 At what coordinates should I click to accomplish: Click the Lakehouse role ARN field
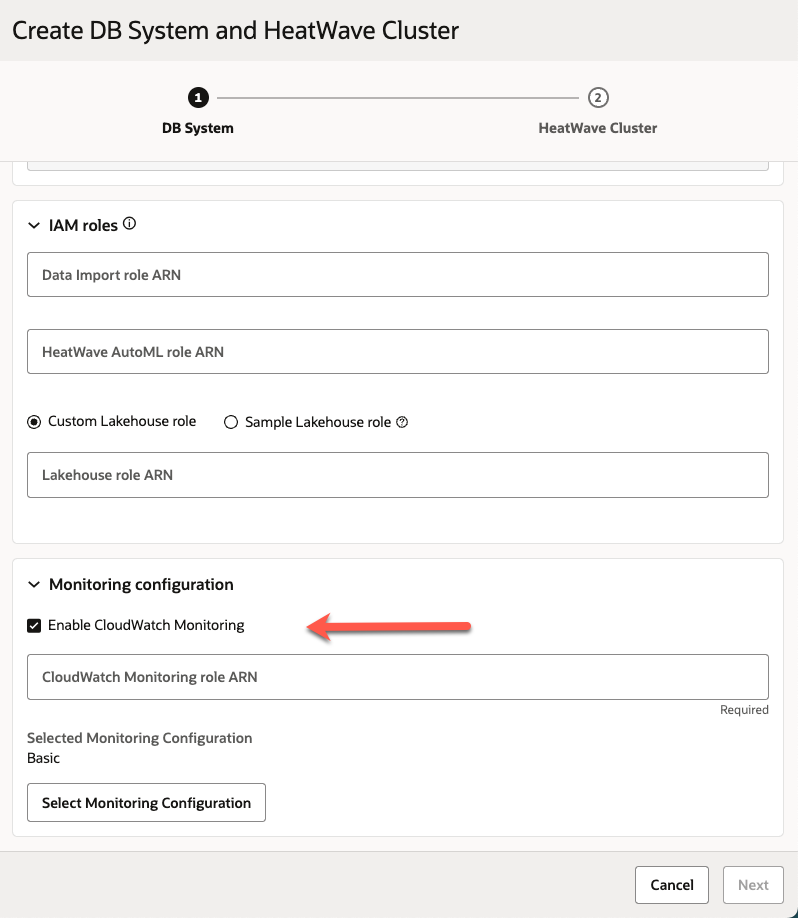point(397,474)
